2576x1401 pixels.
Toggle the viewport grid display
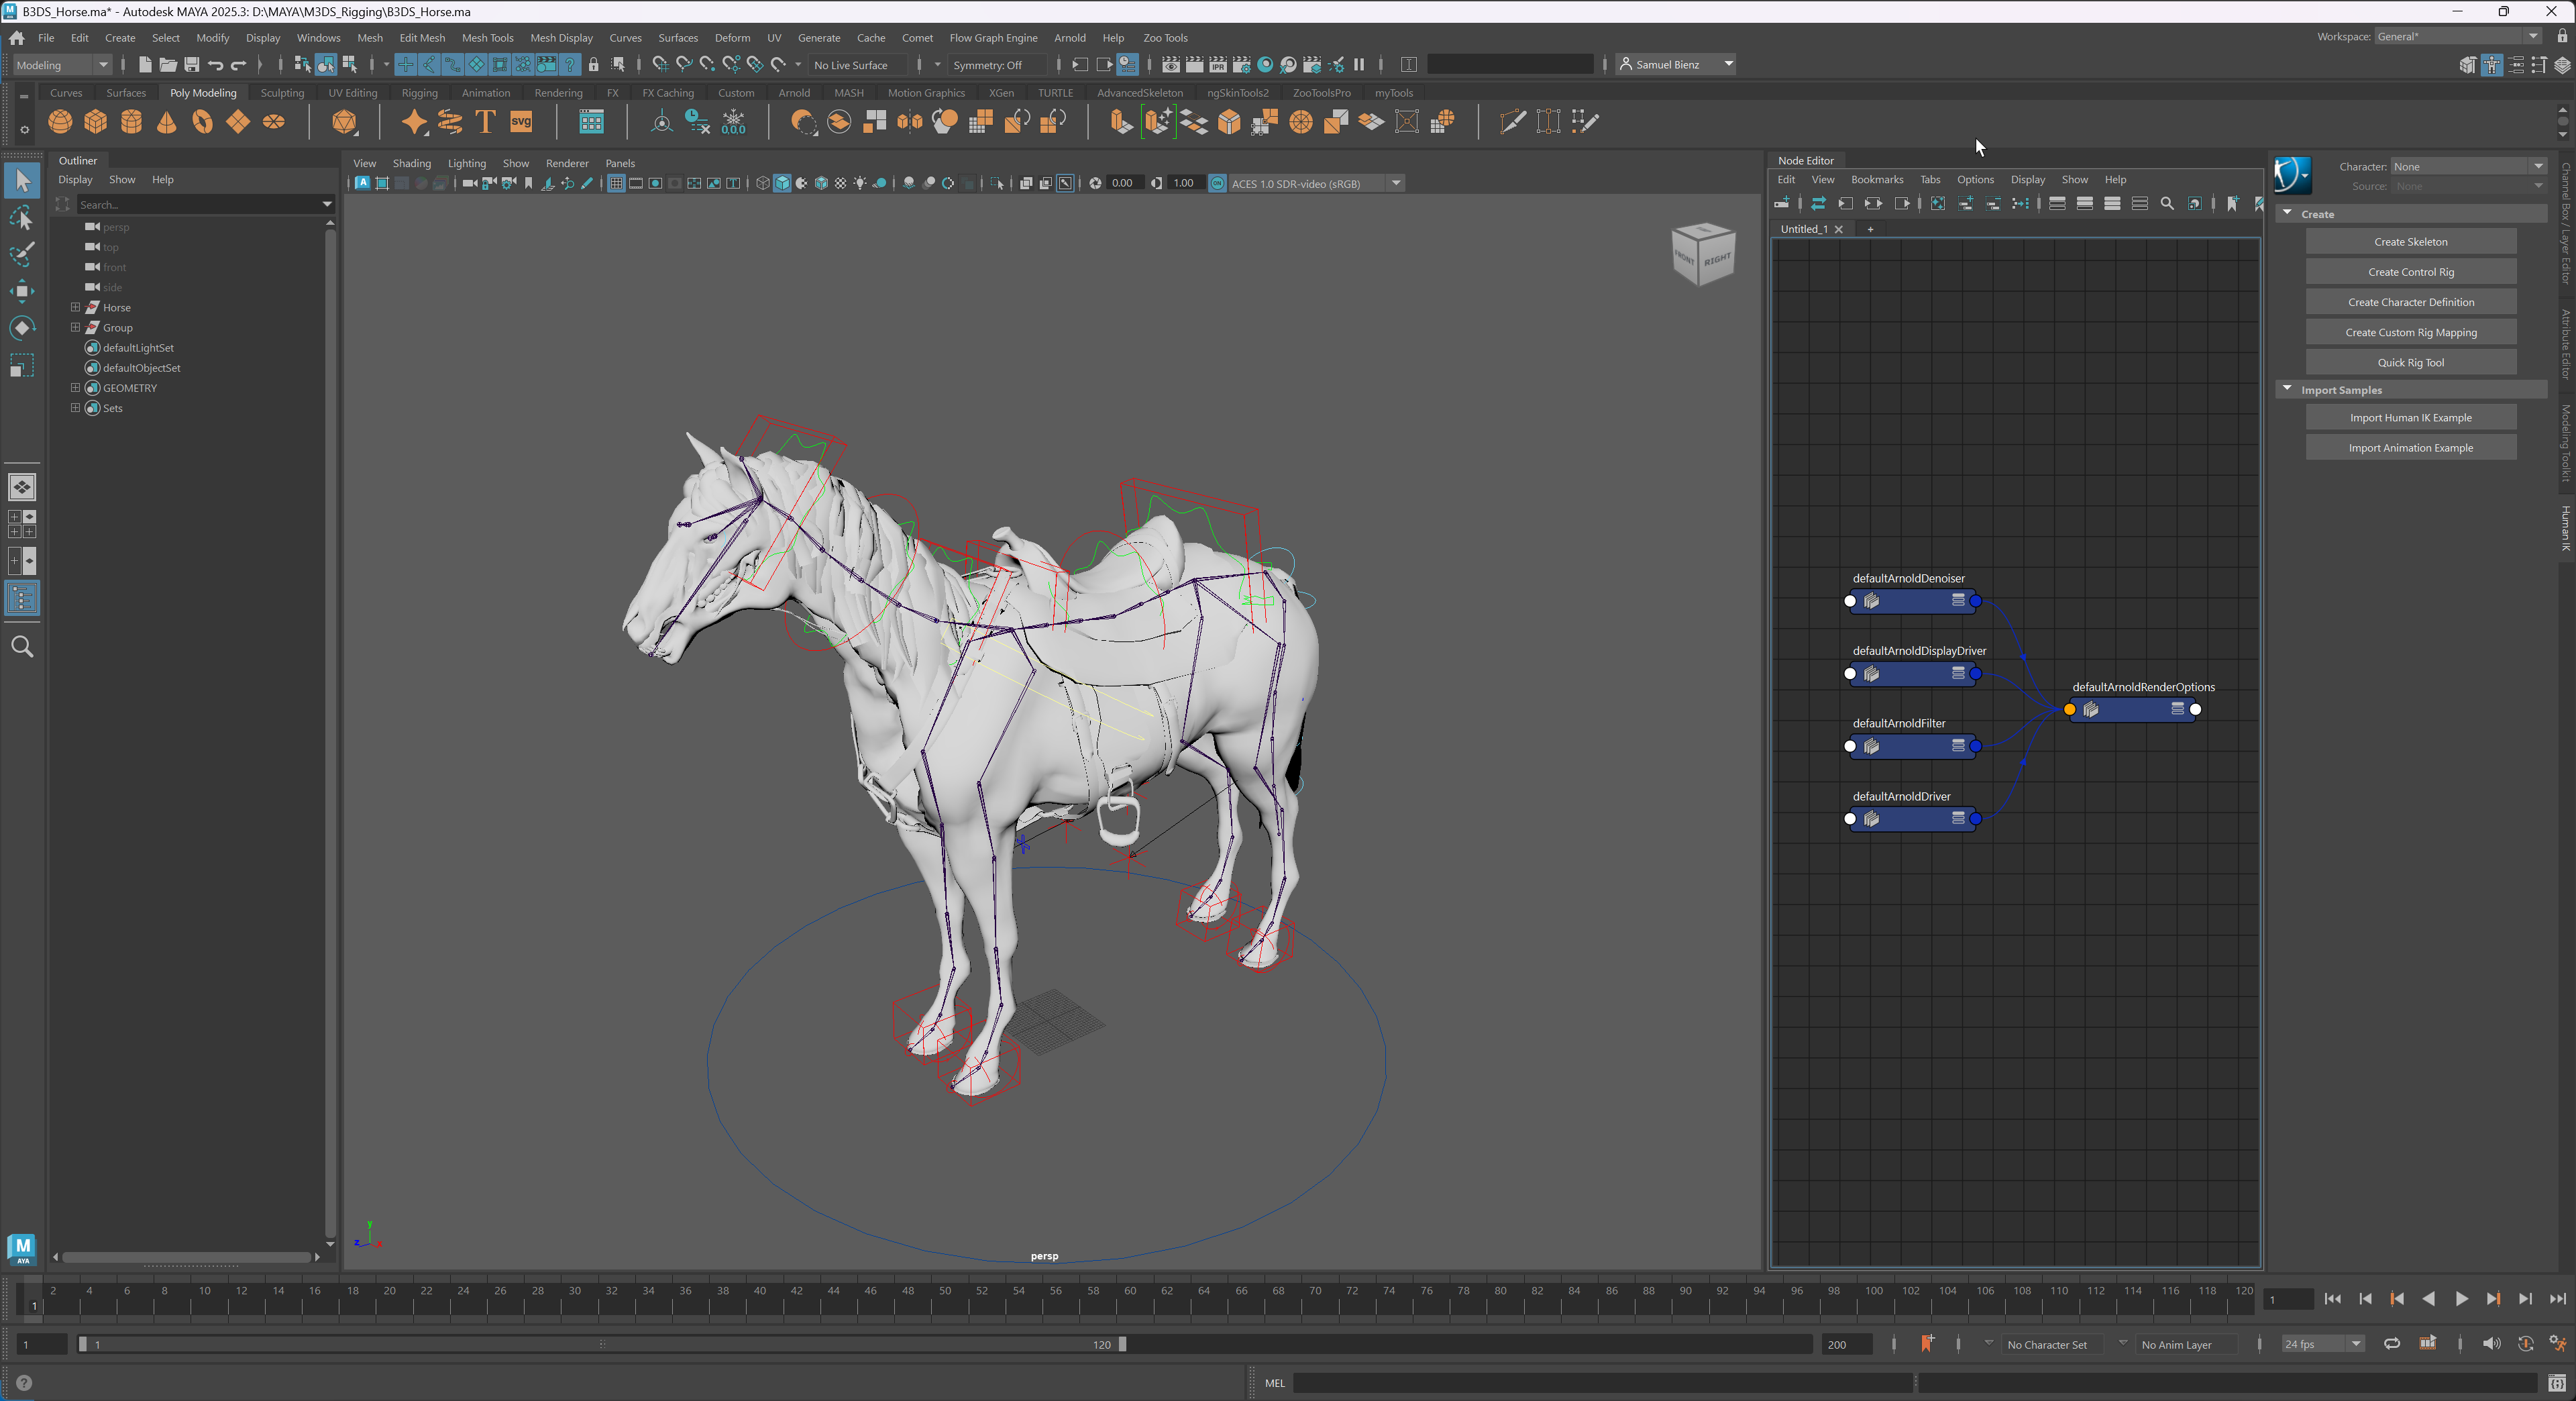click(x=616, y=184)
